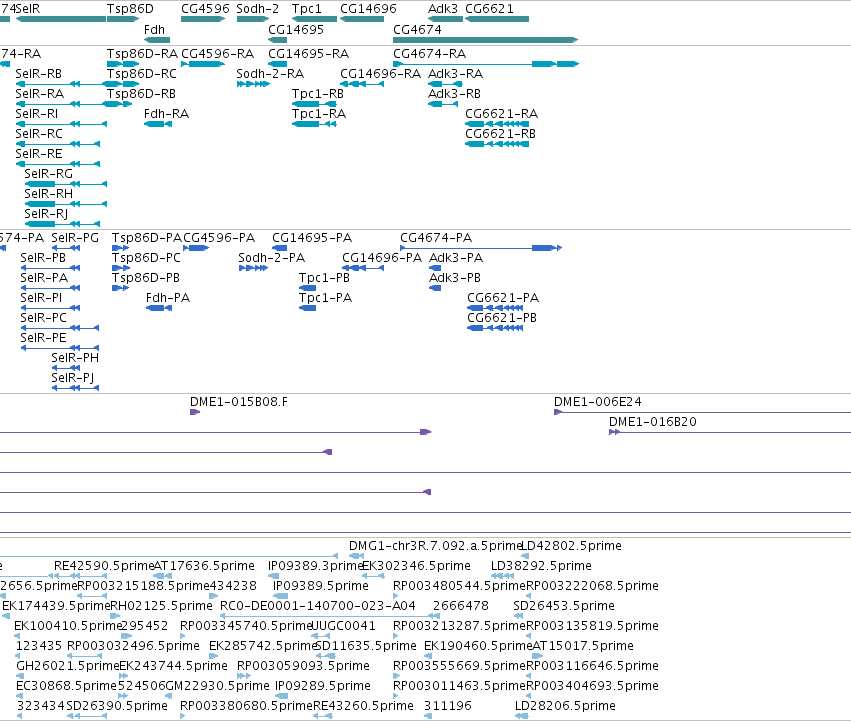851x721 pixels.
Task: Open protein SelR-PJ label
Action: coord(73,377)
